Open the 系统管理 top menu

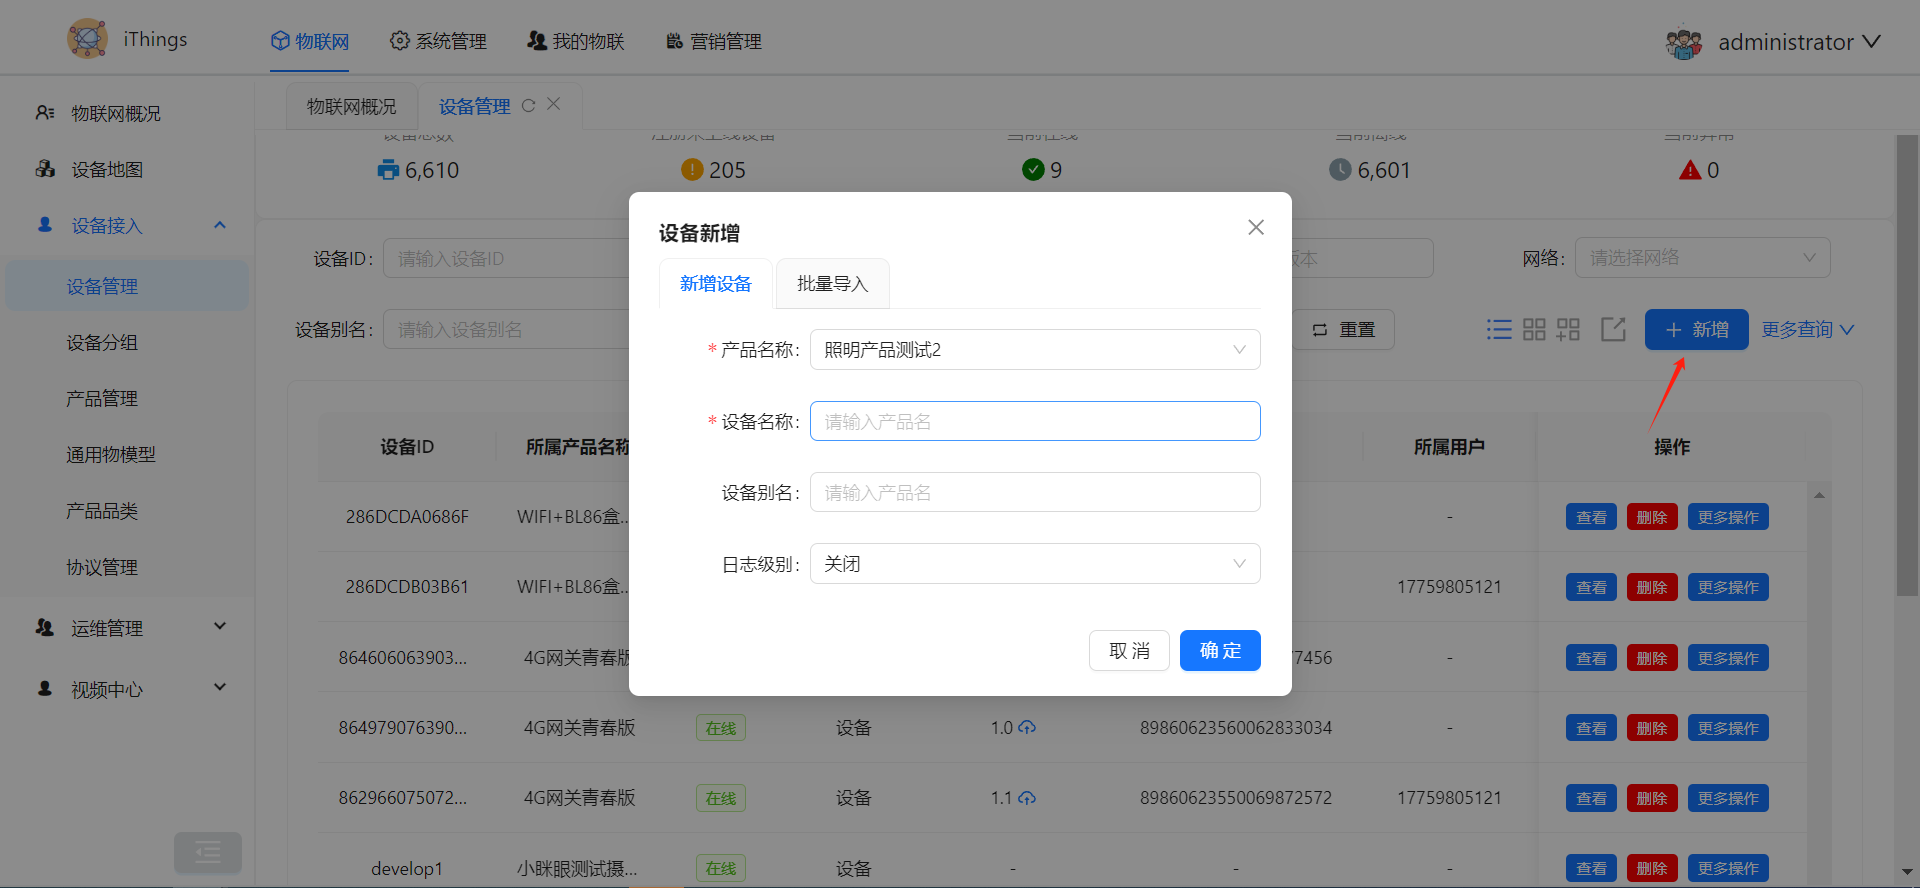pyautogui.click(x=438, y=41)
